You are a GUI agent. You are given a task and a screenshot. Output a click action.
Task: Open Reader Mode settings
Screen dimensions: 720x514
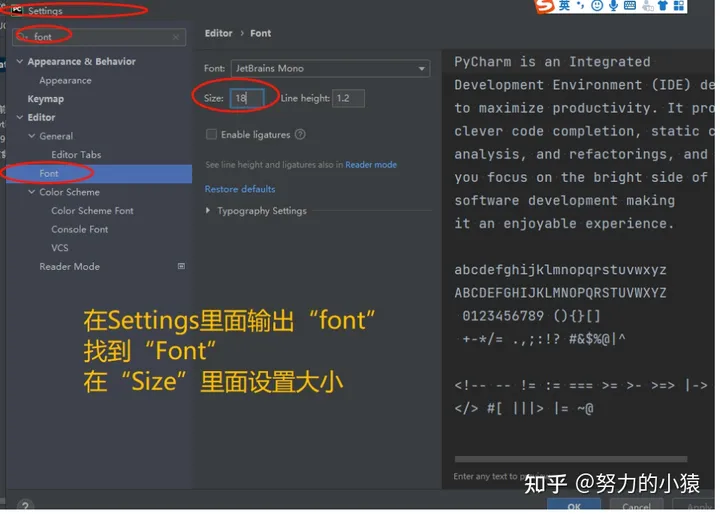[69, 267]
